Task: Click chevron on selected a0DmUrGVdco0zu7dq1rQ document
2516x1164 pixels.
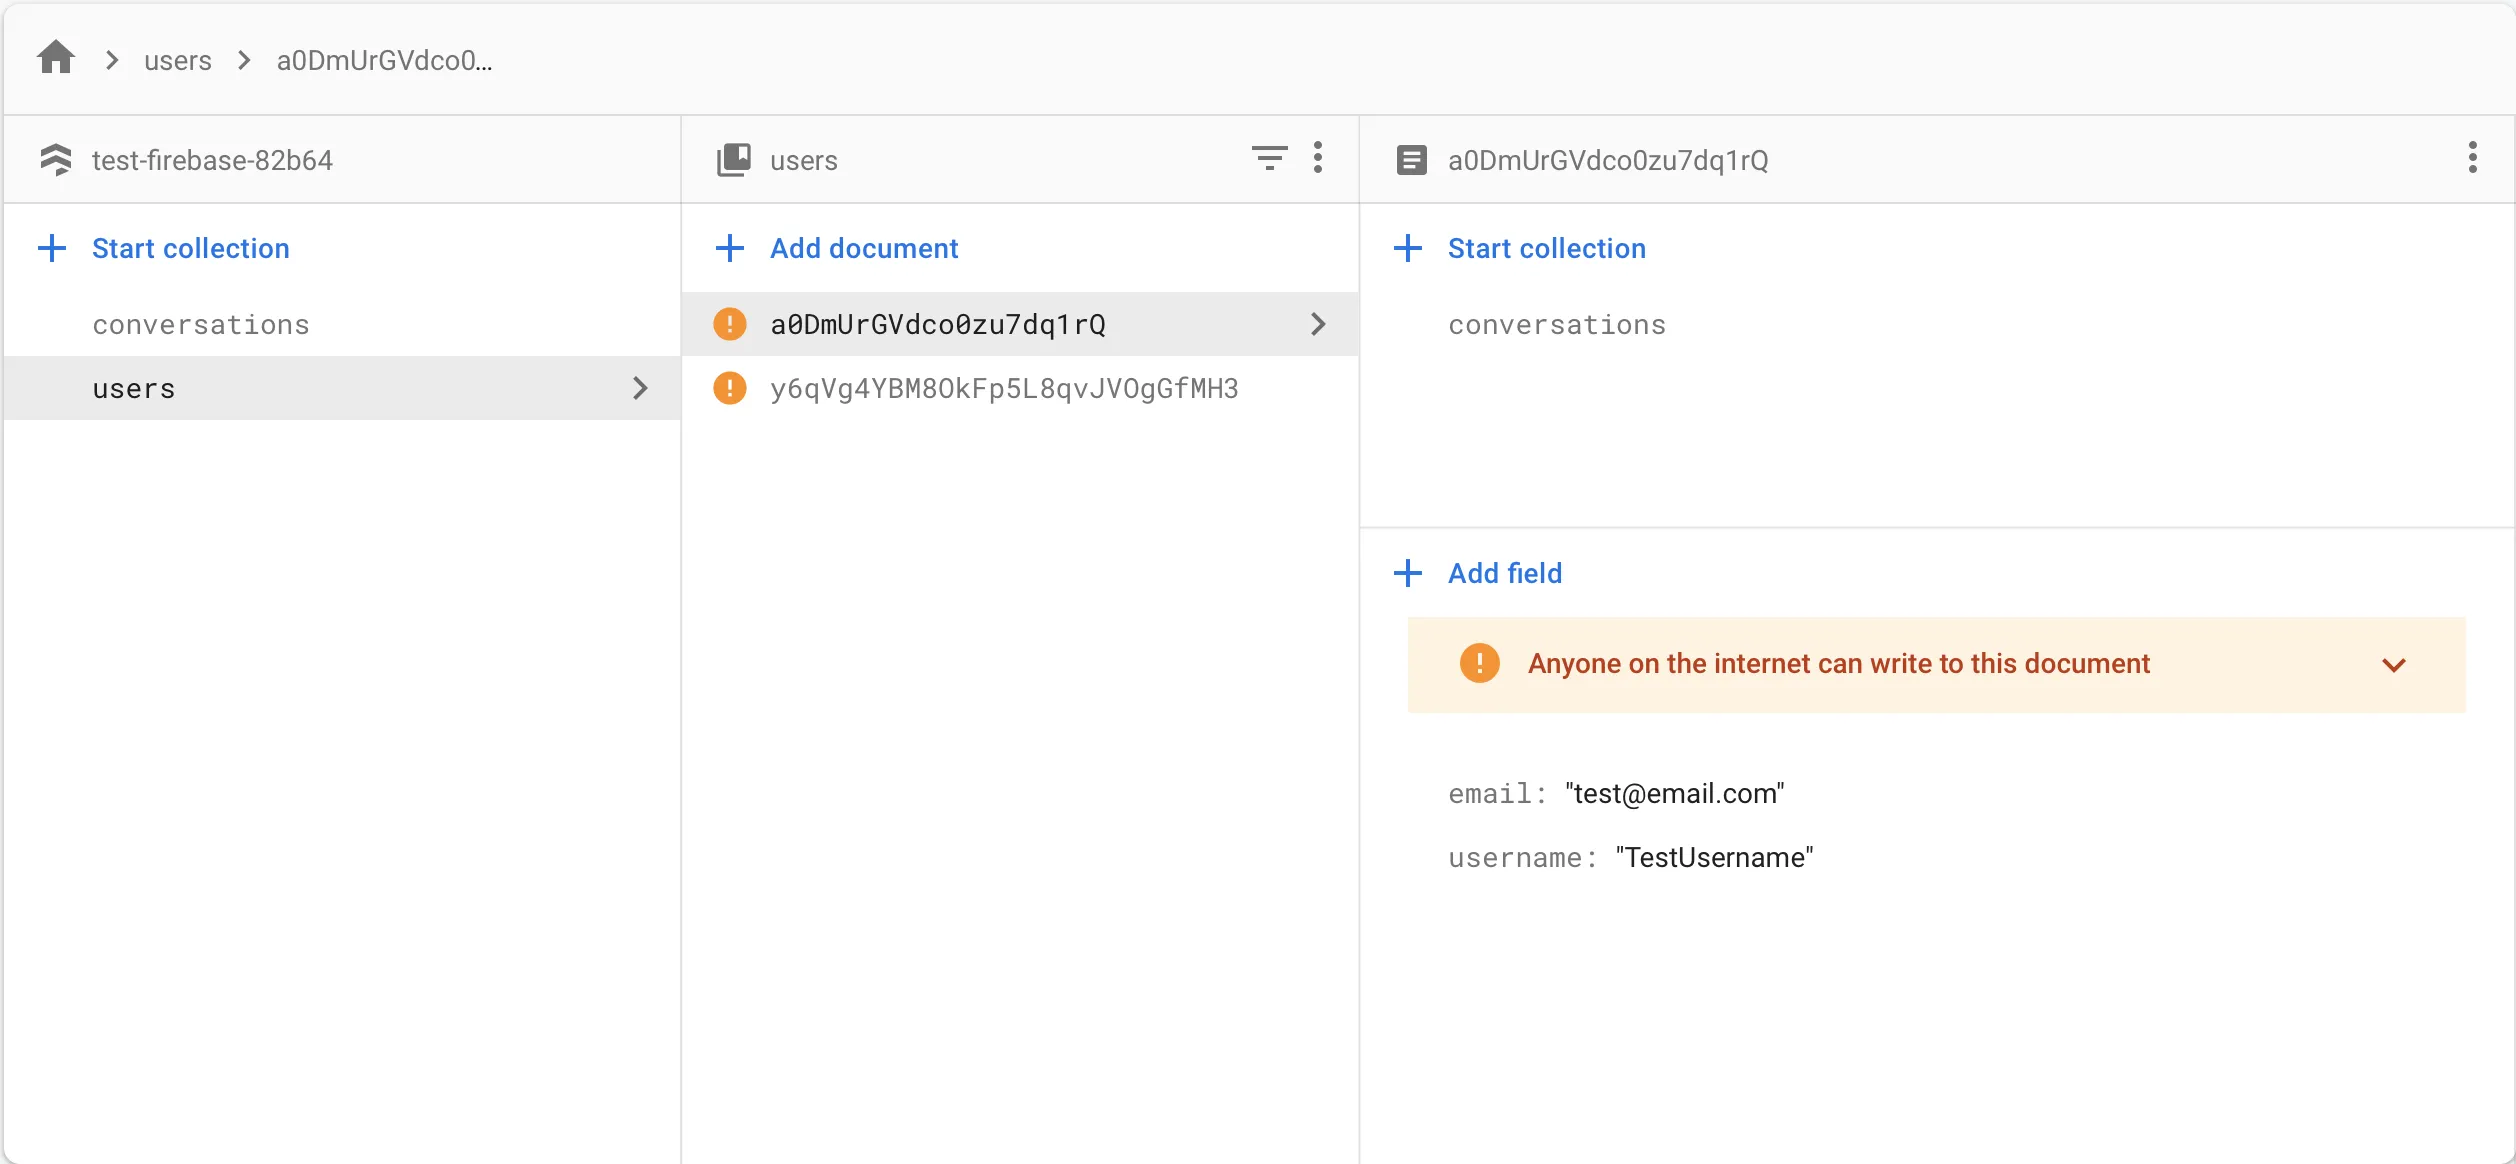Action: [x=1318, y=324]
